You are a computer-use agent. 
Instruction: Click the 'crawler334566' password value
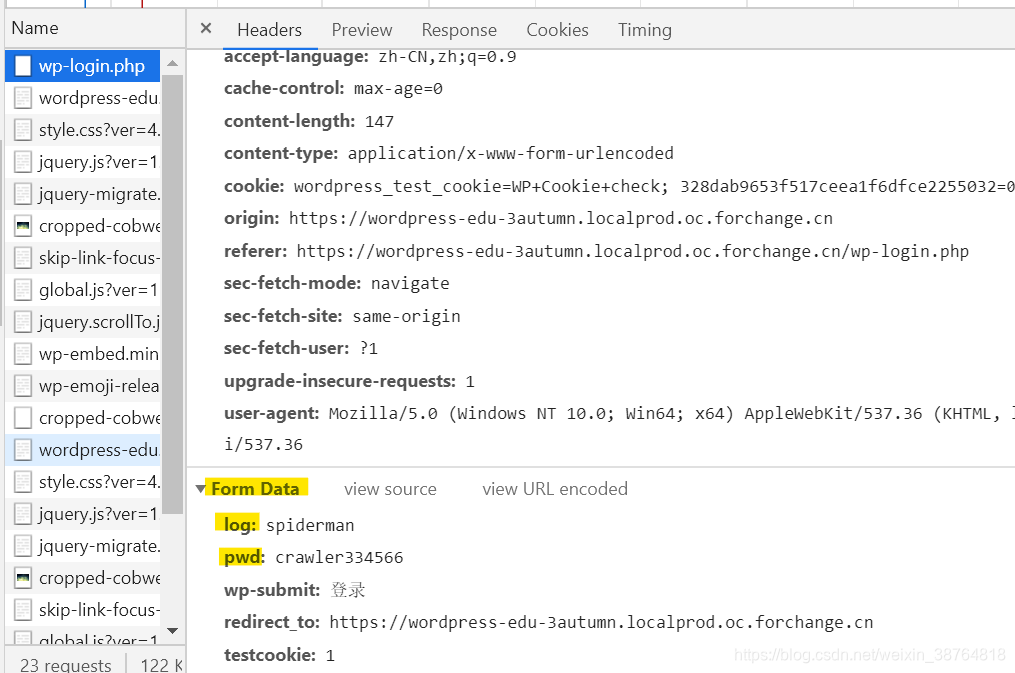point(339,557)
